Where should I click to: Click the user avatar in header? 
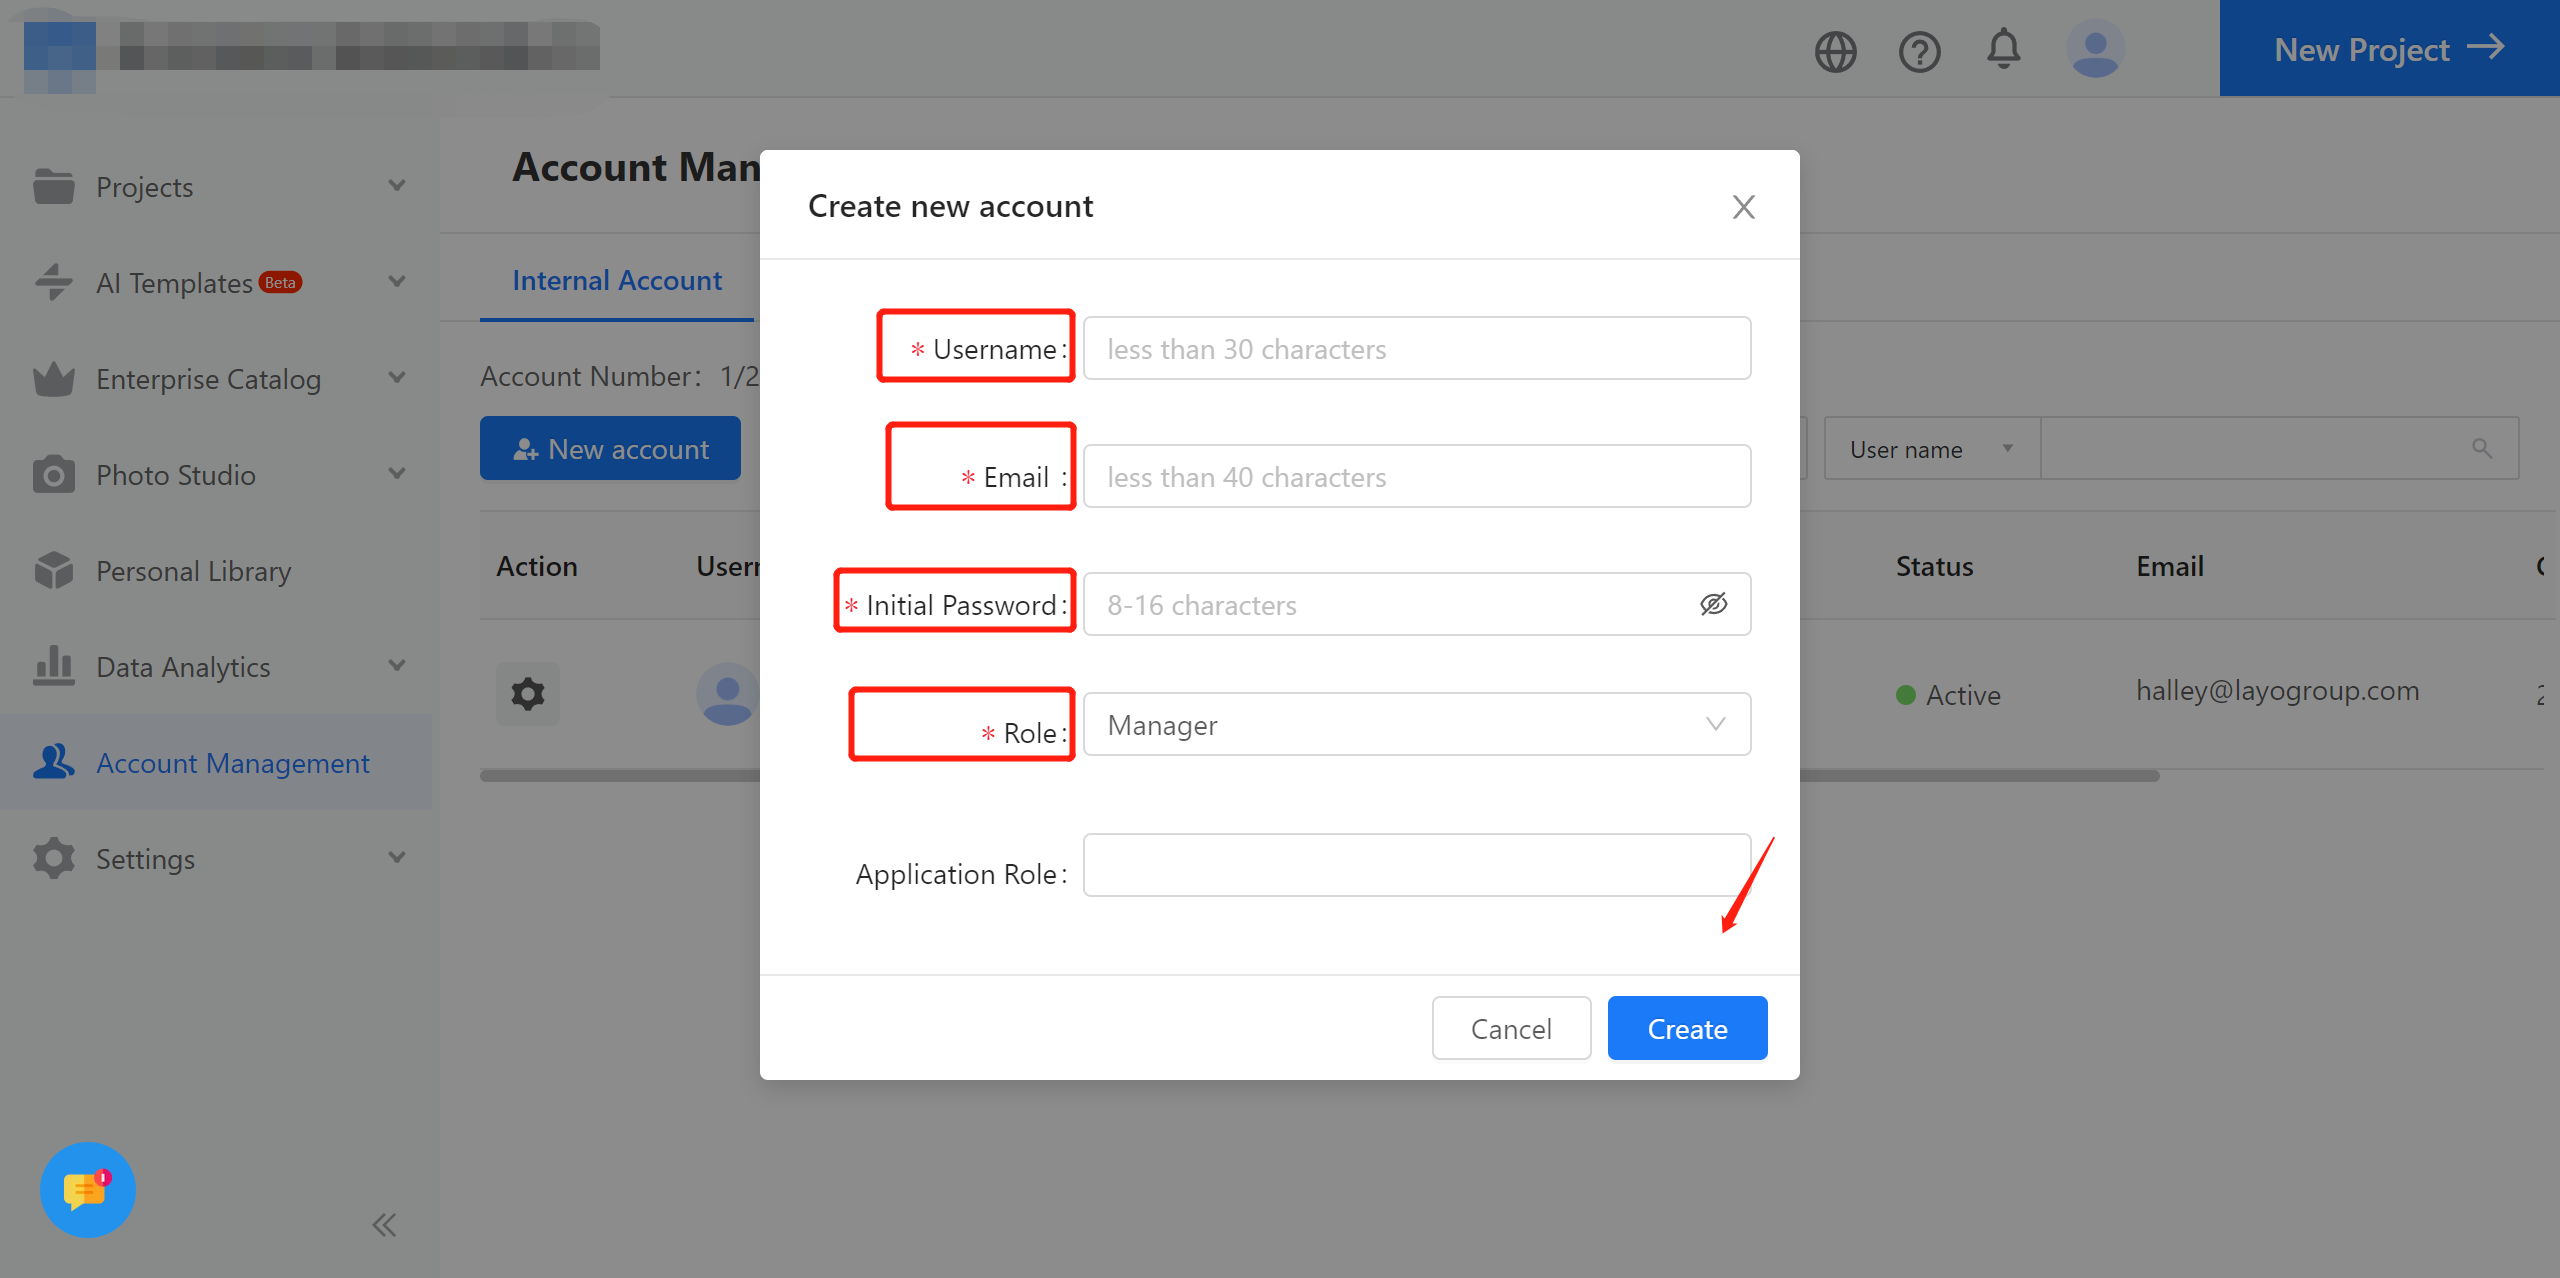coord(2095,49)
